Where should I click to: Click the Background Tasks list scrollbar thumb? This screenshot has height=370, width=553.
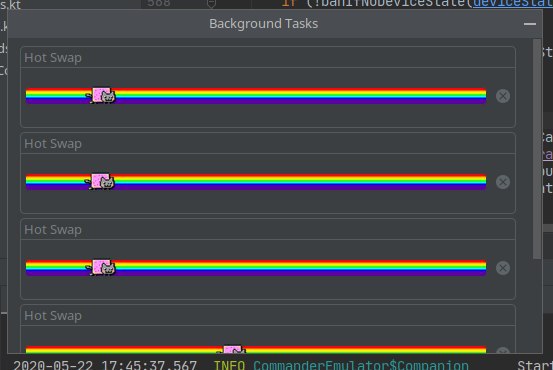[x=537, y=149]
